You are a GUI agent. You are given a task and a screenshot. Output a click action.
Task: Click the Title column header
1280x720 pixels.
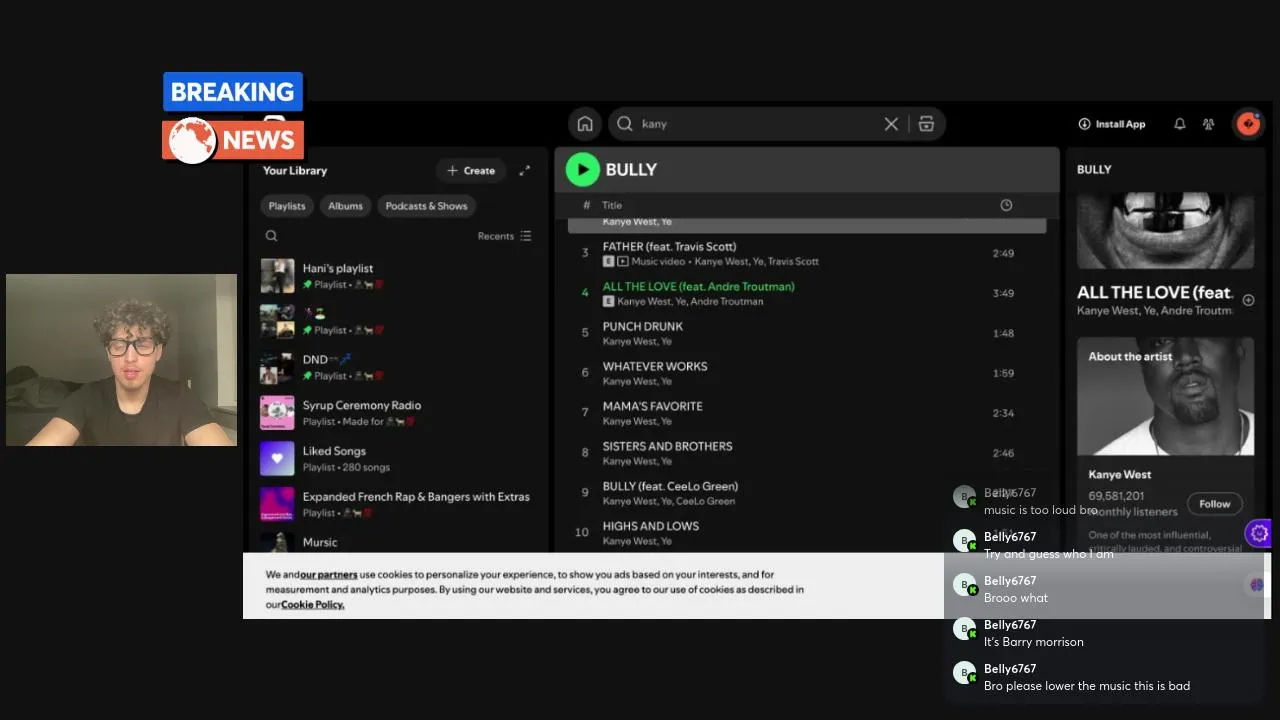(612, 205)
